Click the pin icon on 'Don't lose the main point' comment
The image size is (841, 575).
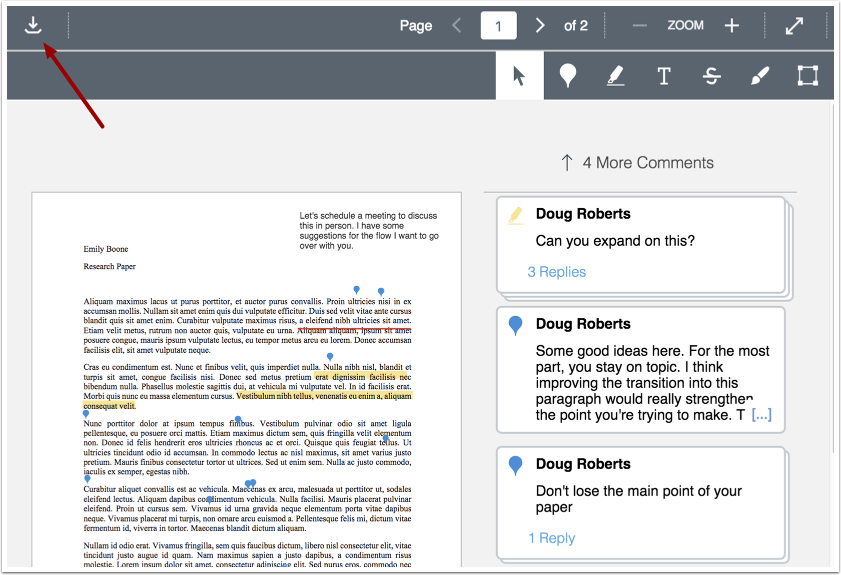(515, 465)
